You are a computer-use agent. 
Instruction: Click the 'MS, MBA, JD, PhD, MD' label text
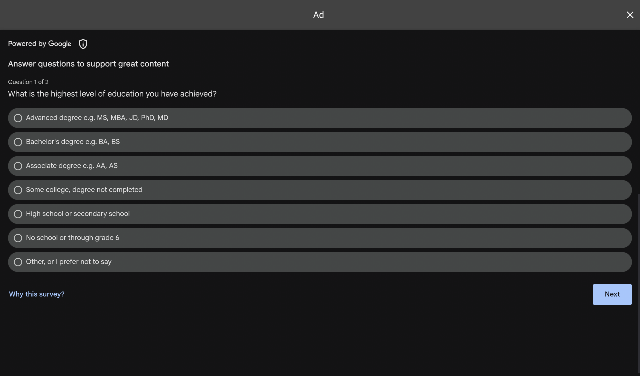point(132,118)
